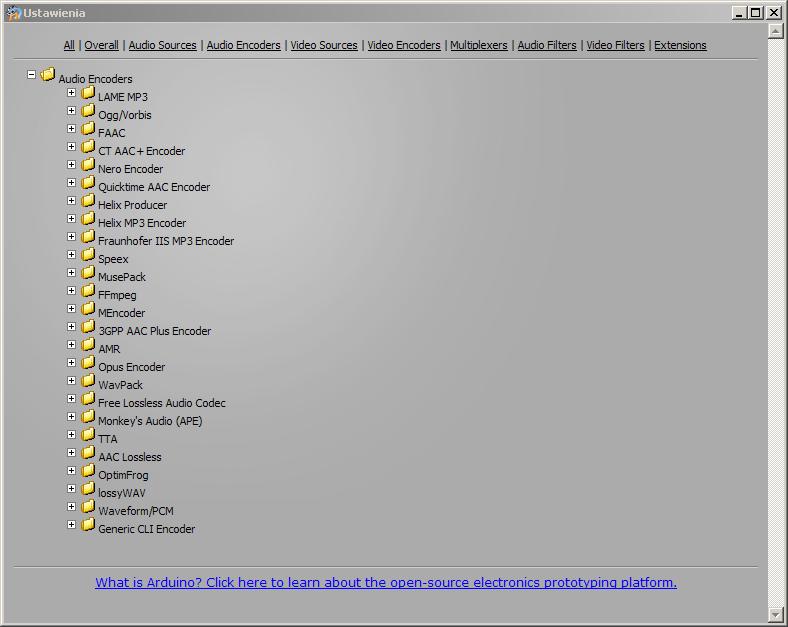Click the WavPack folder icon

(88, 381)
